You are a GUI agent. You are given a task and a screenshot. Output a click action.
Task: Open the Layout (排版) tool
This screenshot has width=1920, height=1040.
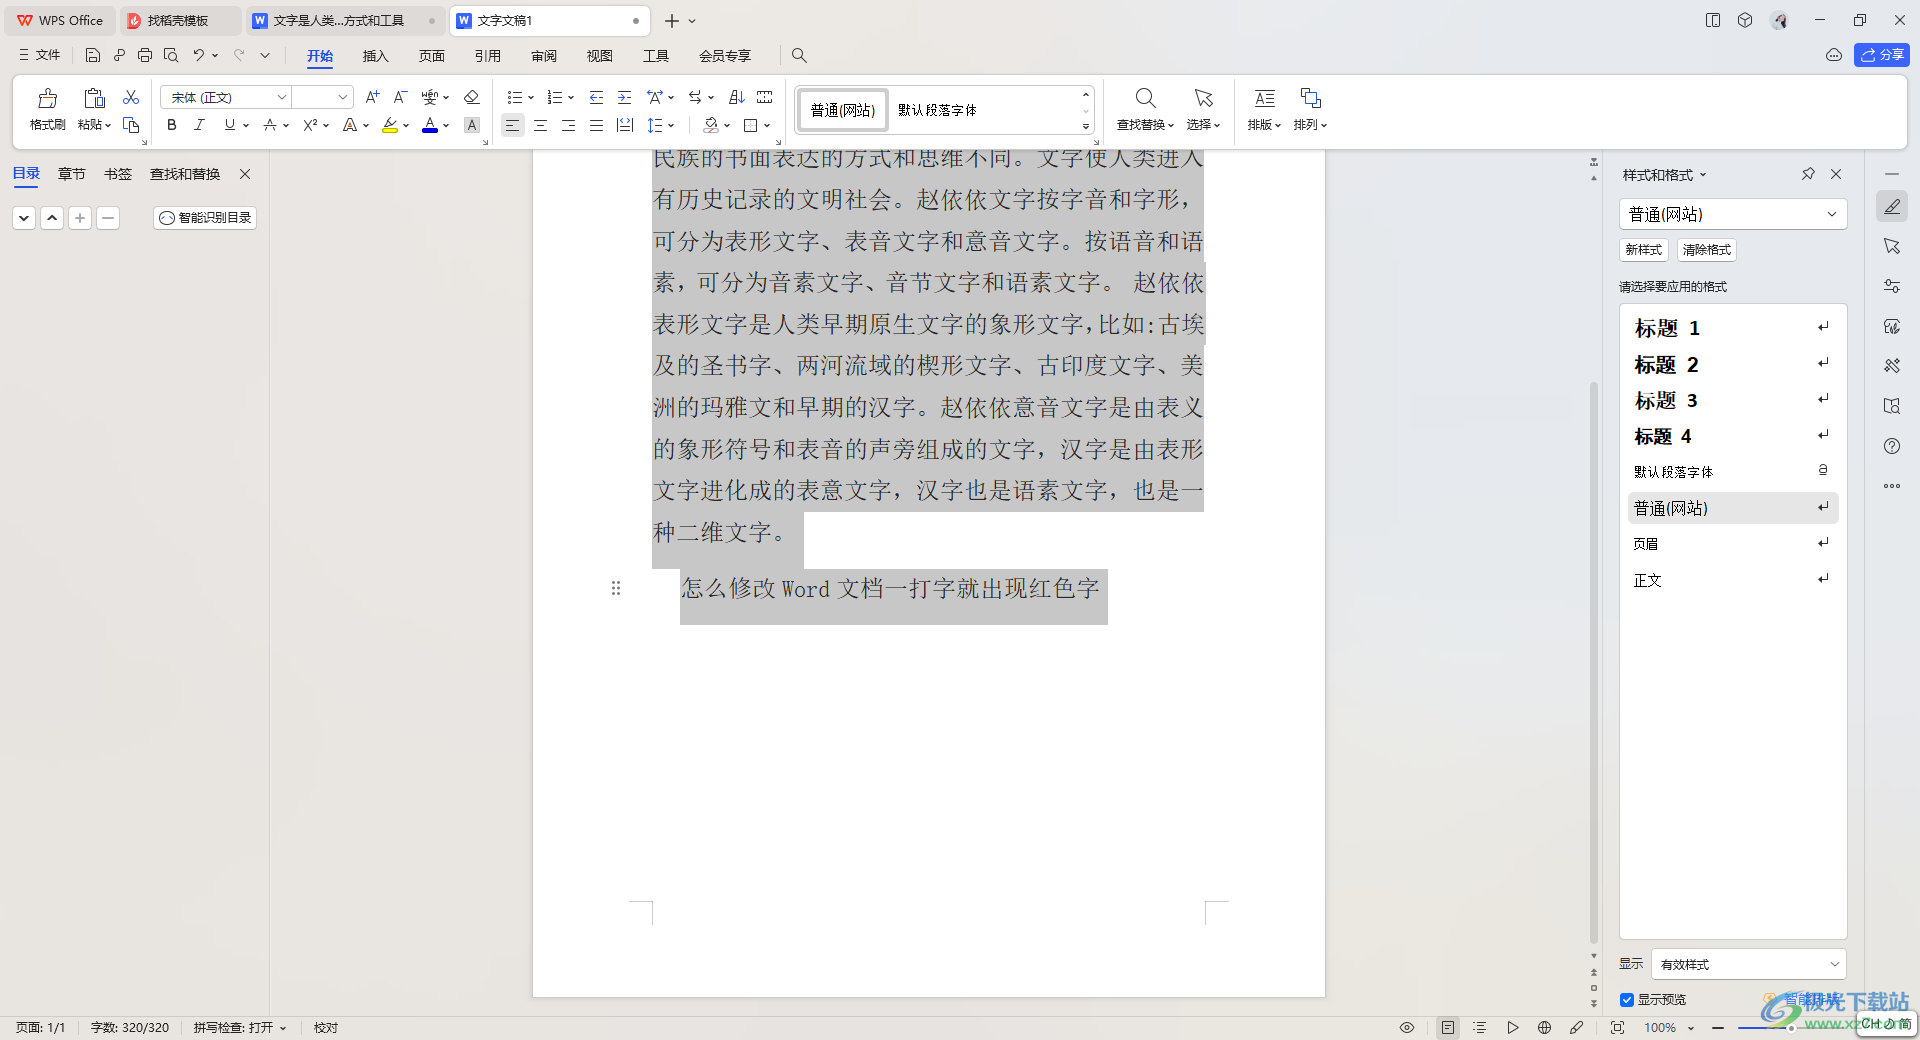click(1264, 109)
